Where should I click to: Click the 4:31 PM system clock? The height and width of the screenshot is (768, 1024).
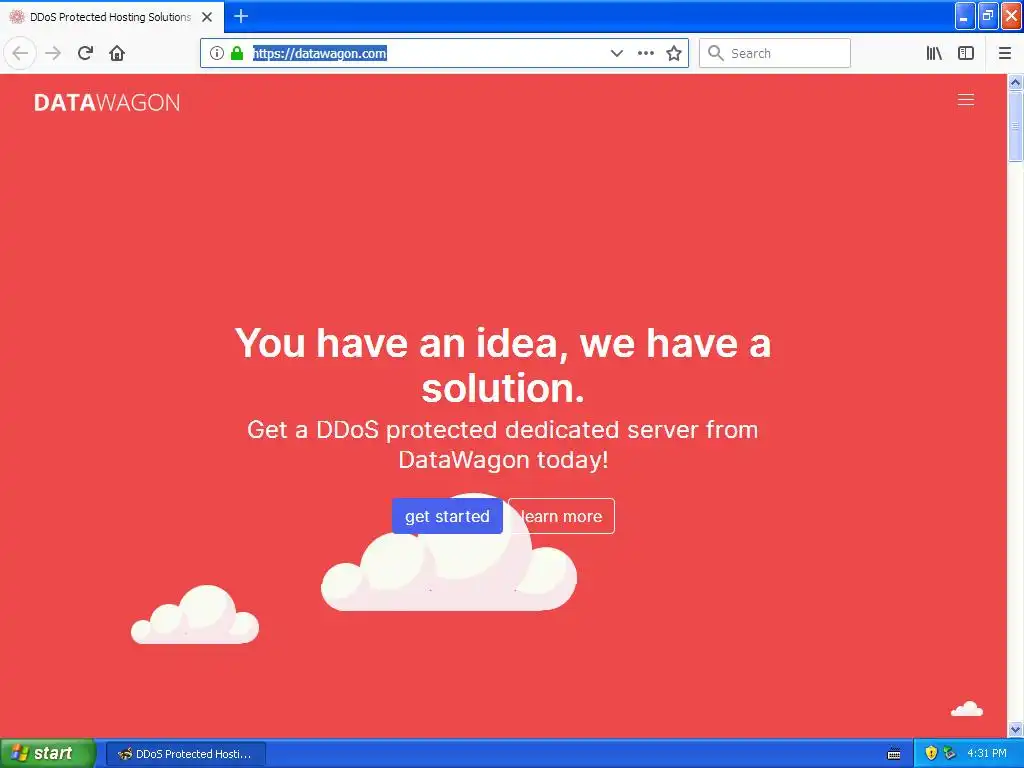click(987, 753)
